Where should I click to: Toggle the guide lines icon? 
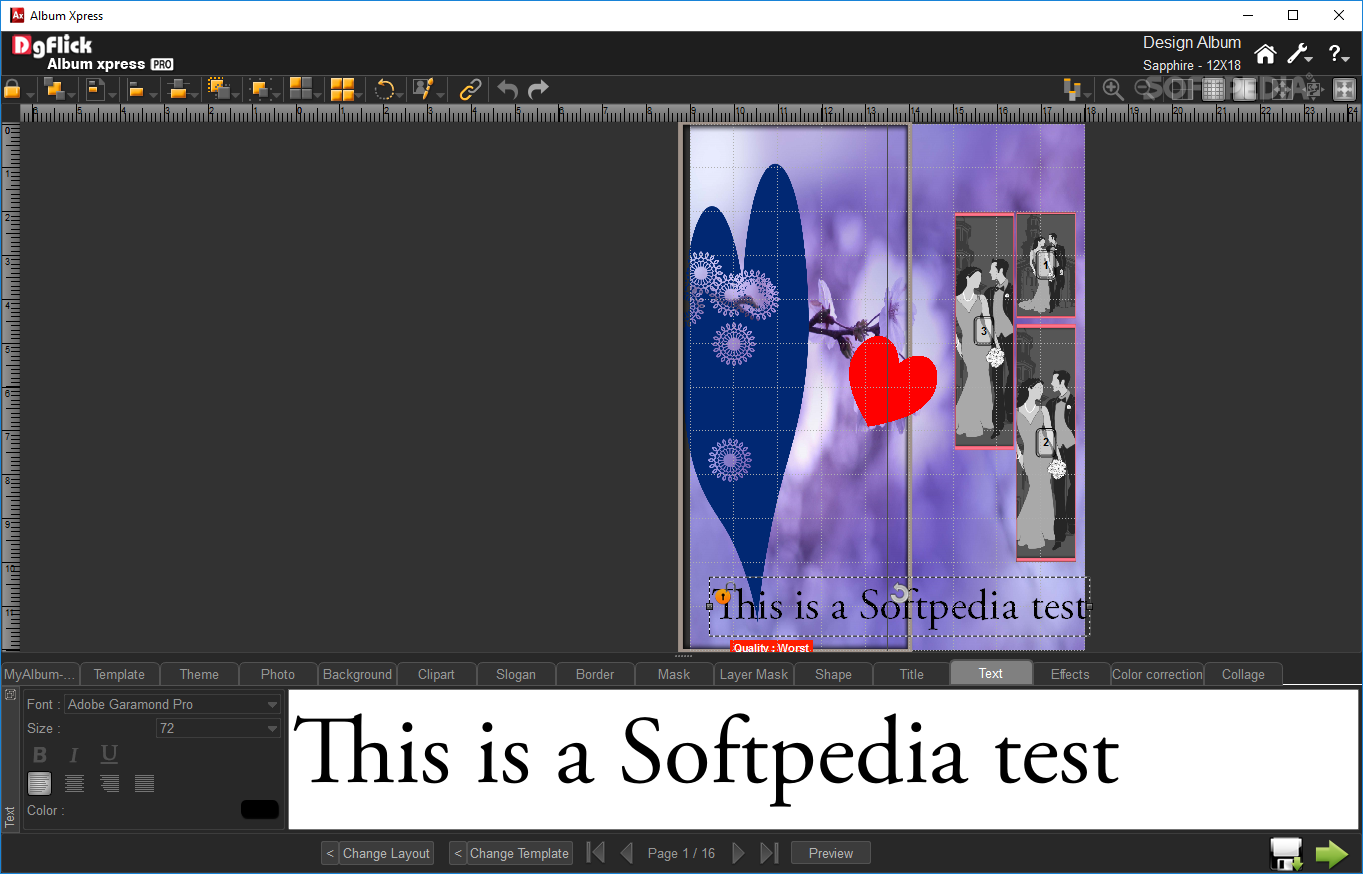click(x=1182, y=90)
